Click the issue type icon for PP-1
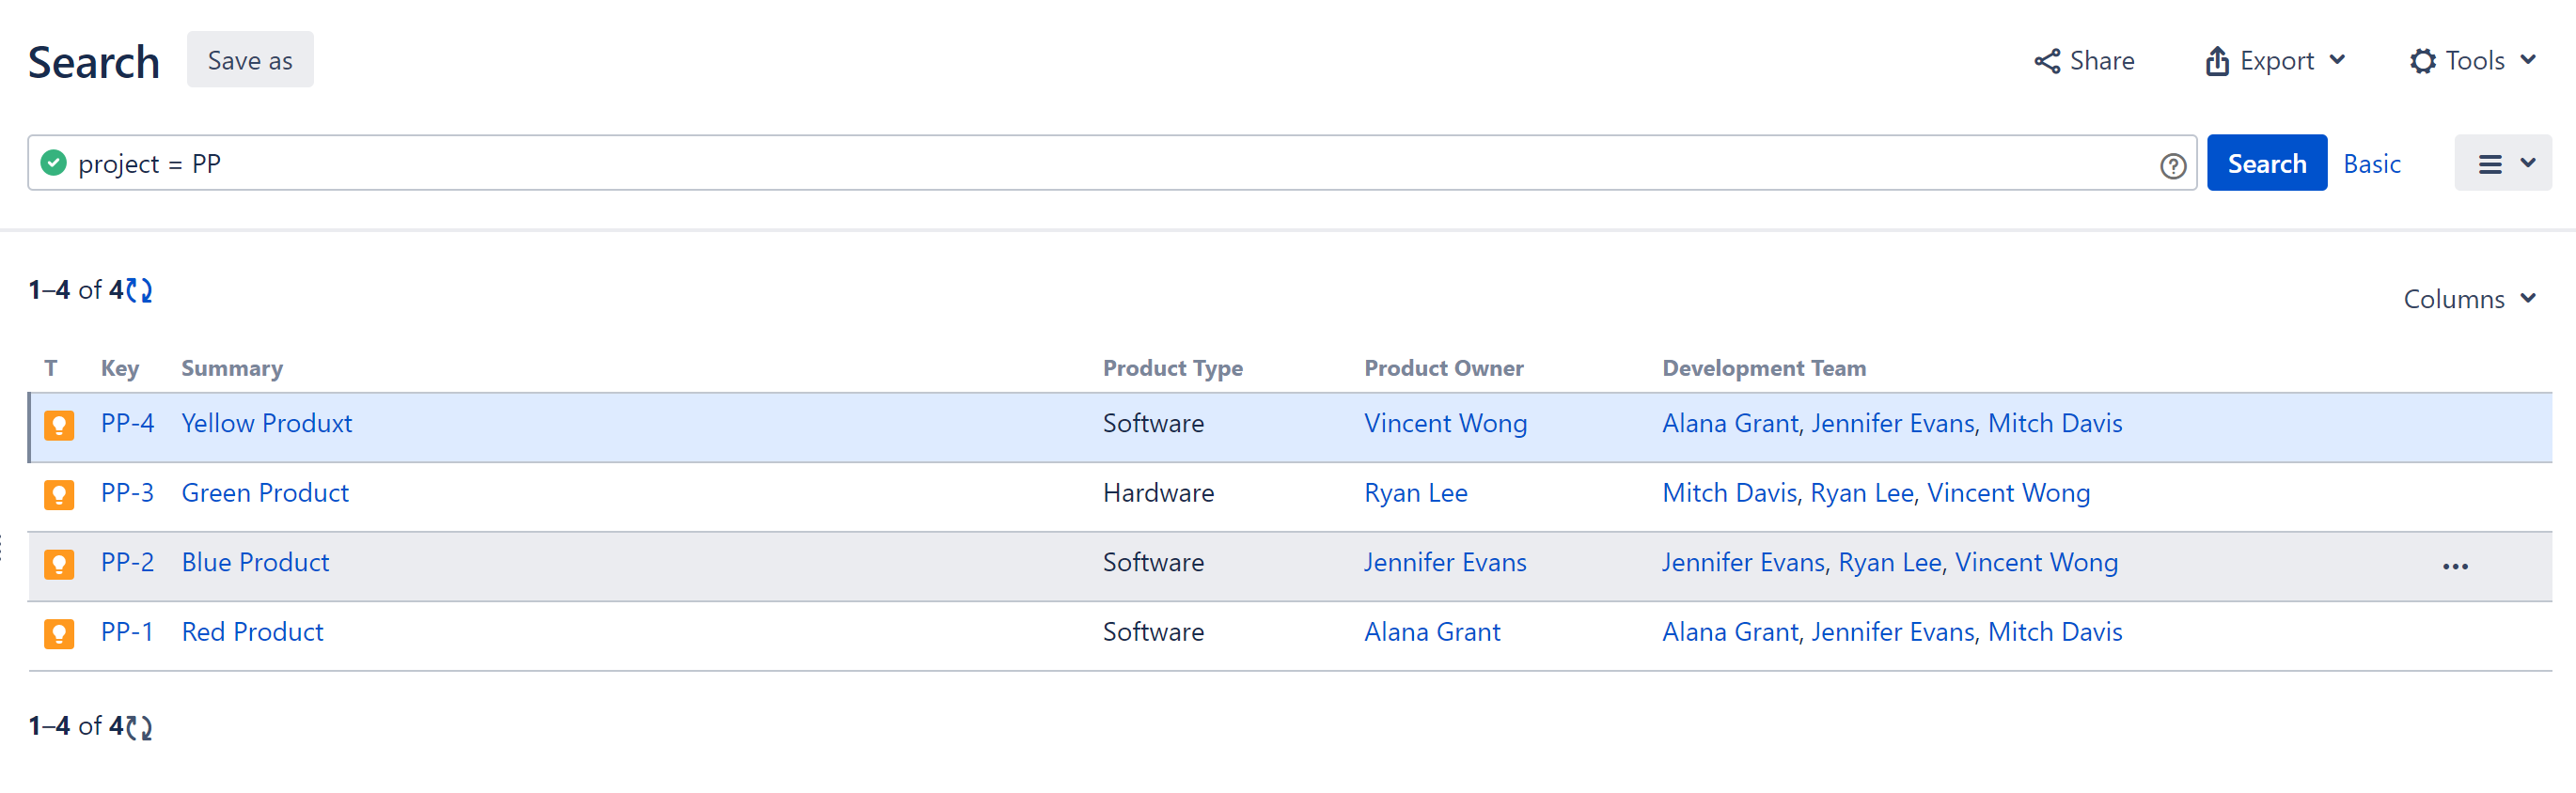Image resolution: width=2576 pixels, height=793 pixels. [x=59, y=633]
